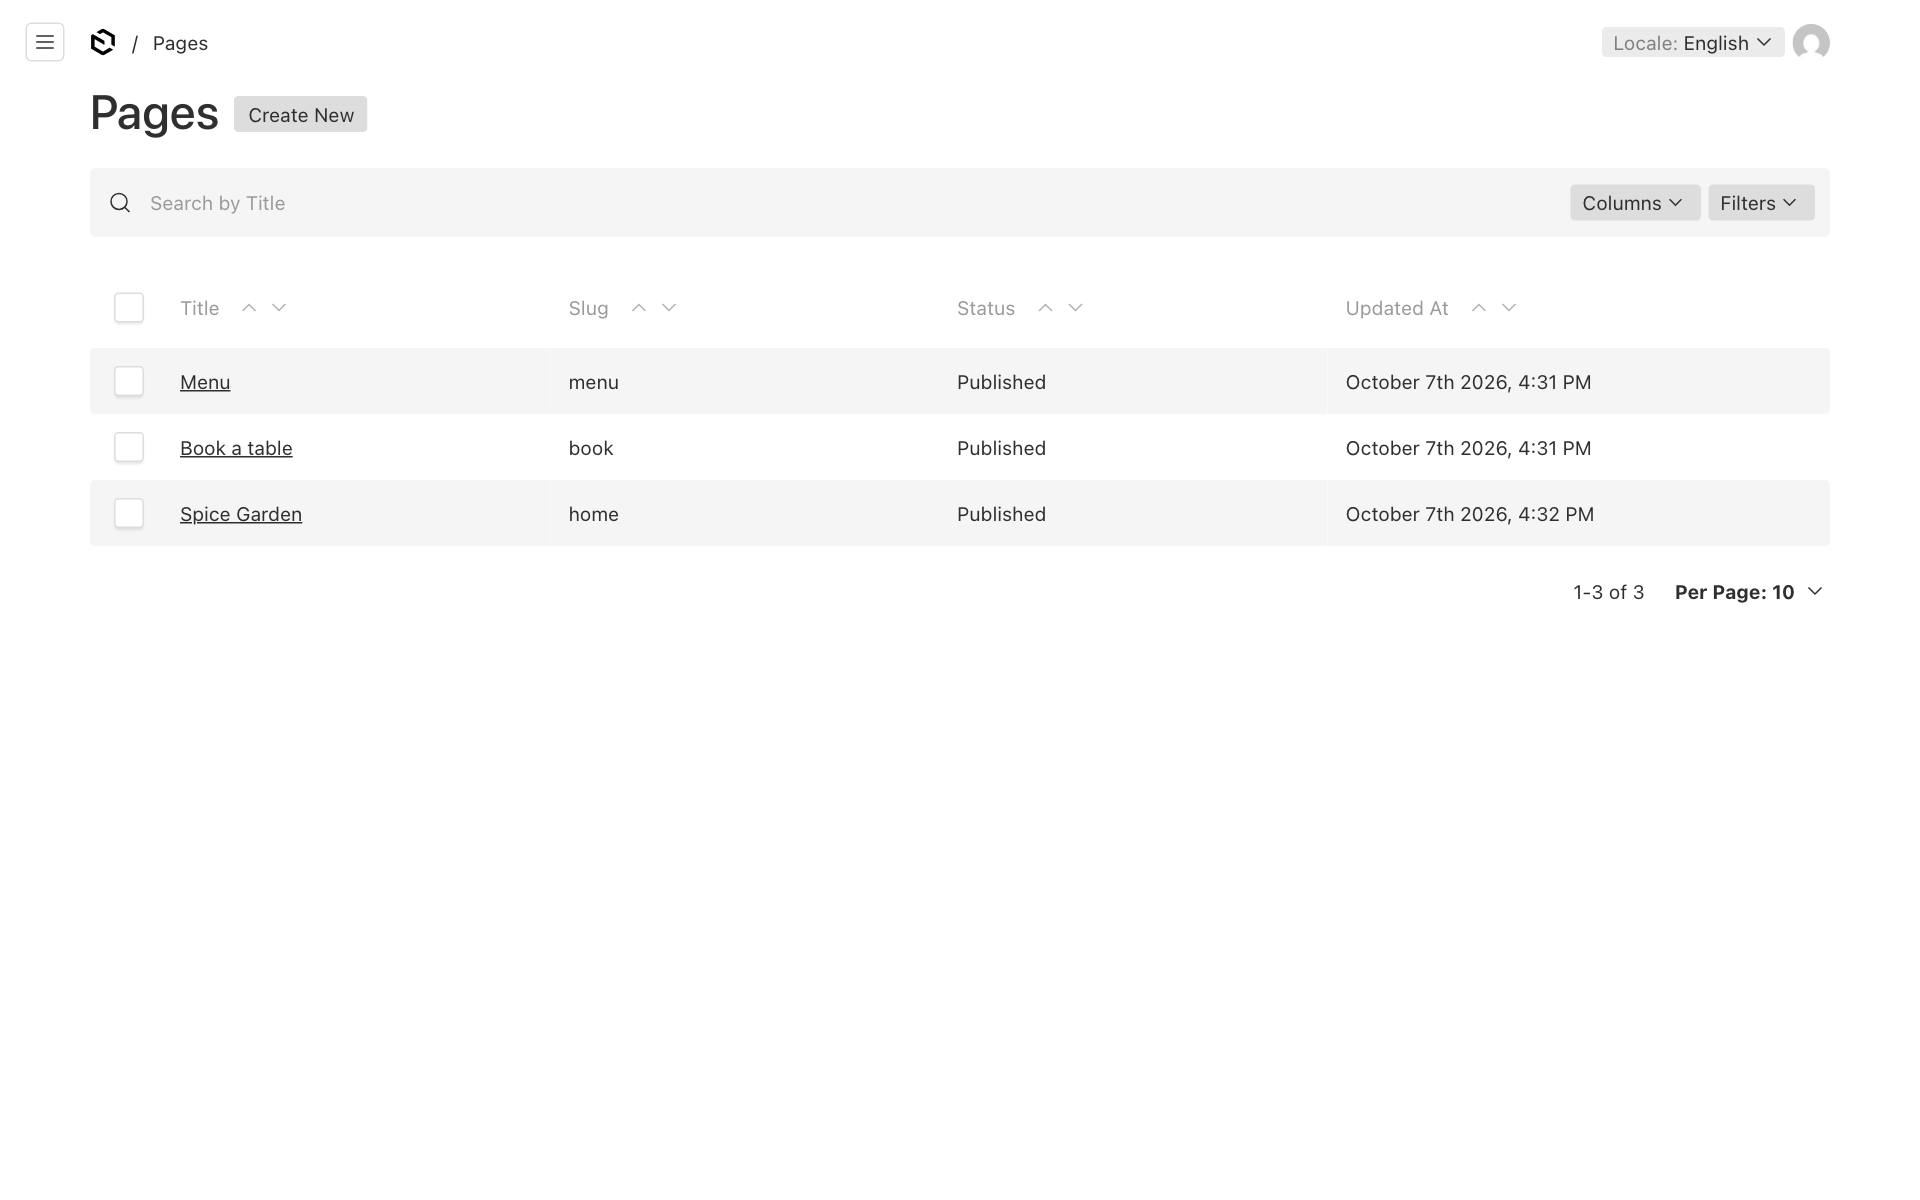Click the Slug column header label
The image size is (1920, 1200).
(x=588, y=308)
